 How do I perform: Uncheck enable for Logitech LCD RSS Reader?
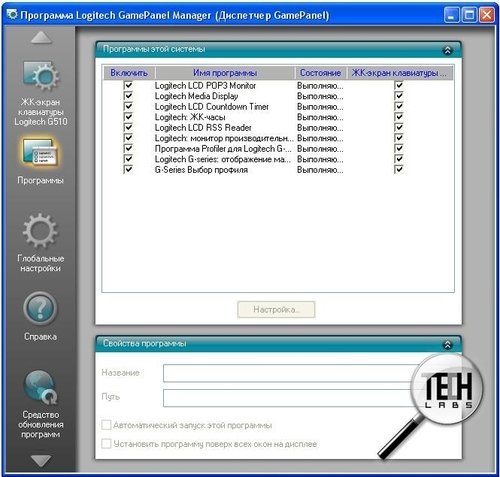tap(128, 127)
